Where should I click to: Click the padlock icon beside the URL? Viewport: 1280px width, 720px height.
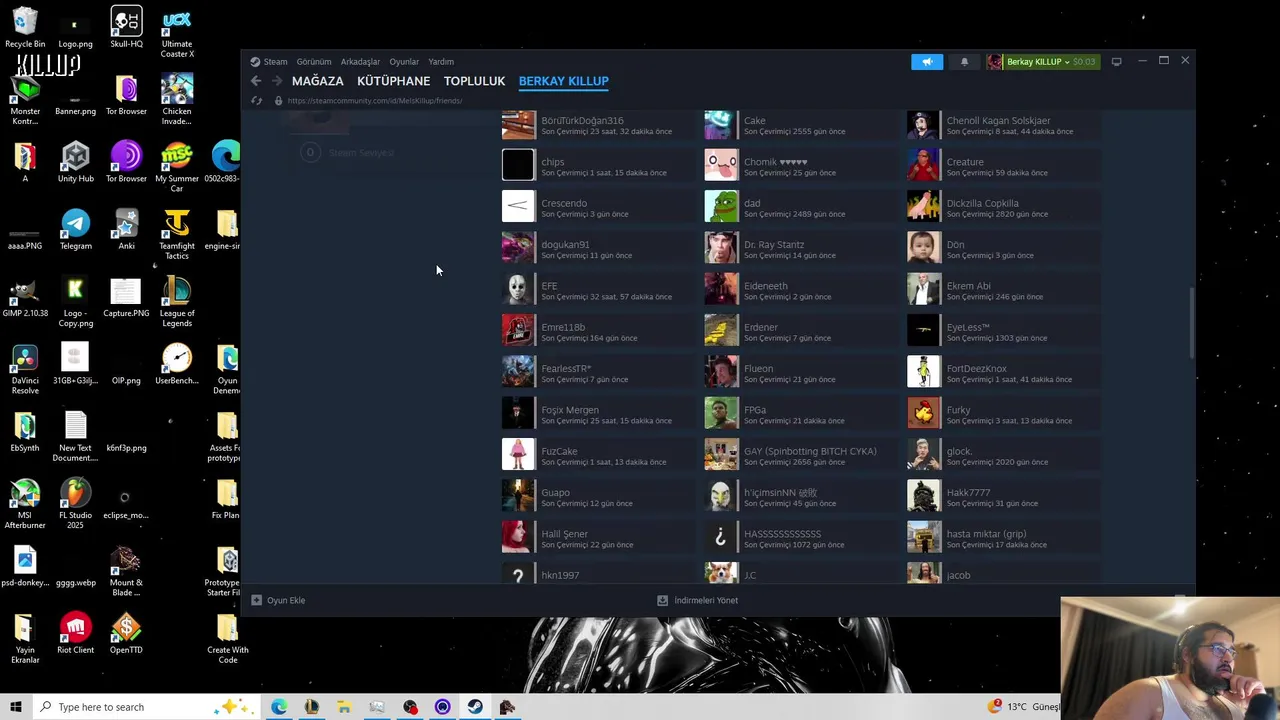point(278,101)
